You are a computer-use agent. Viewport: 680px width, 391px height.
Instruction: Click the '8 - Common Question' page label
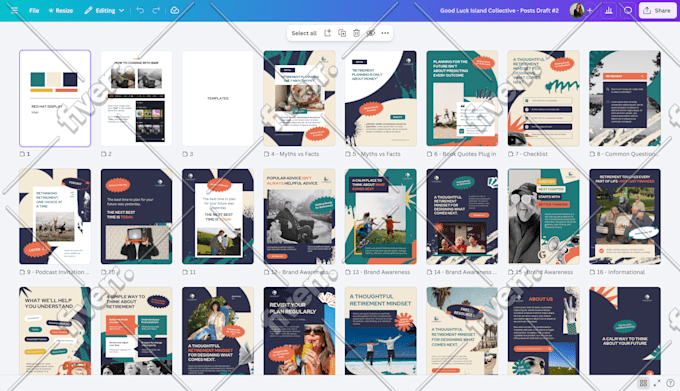(628, 154)
